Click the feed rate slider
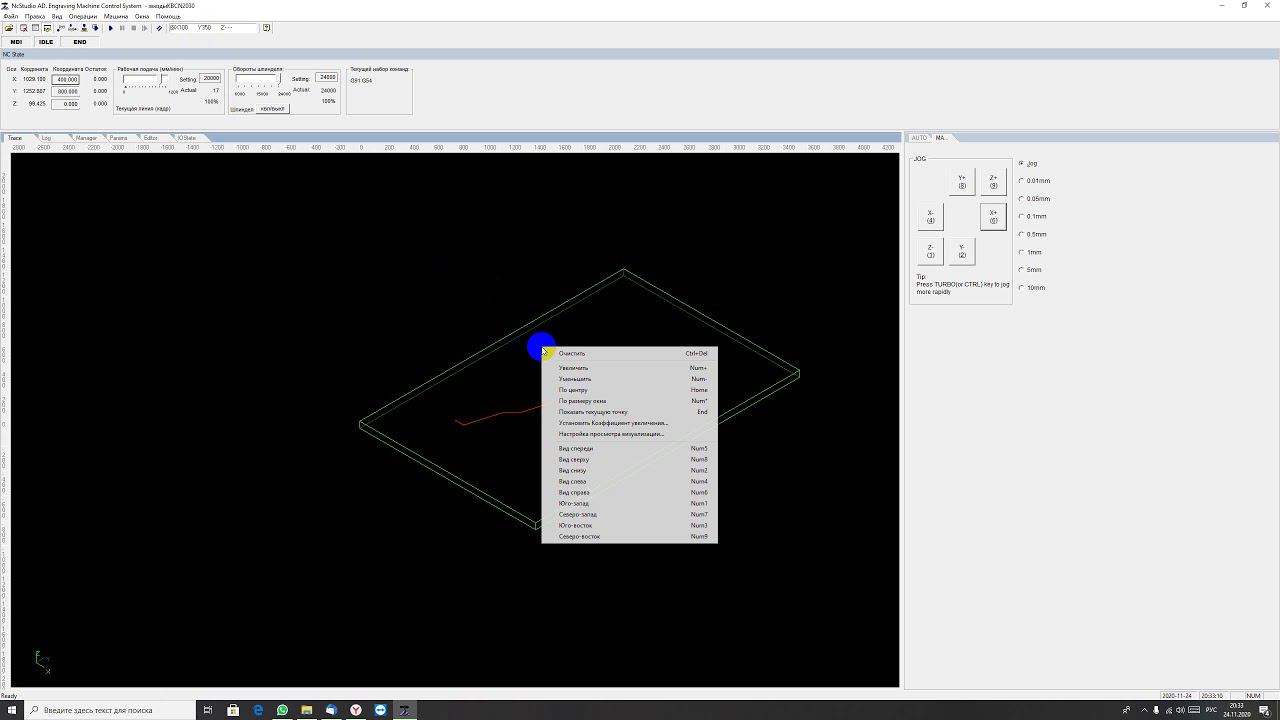Screen dimensions: 1280x720 click(x=146, y=80)
